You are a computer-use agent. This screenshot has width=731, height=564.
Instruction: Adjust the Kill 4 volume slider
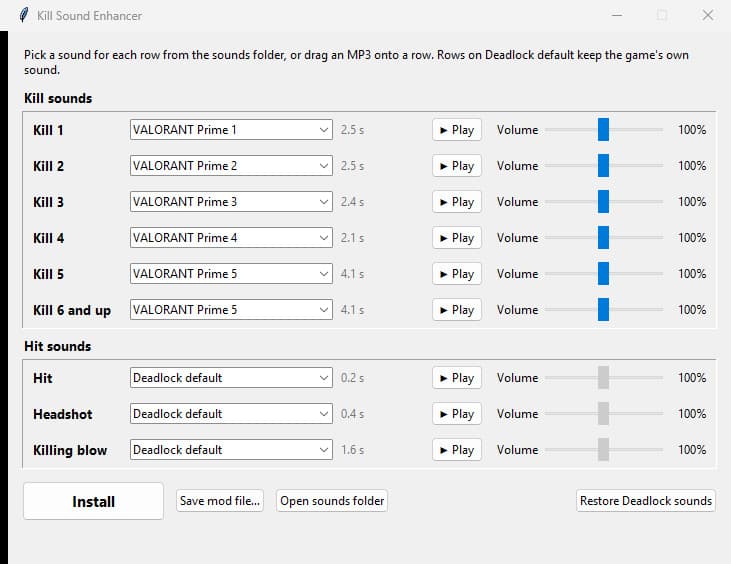[x=604, y=237]
